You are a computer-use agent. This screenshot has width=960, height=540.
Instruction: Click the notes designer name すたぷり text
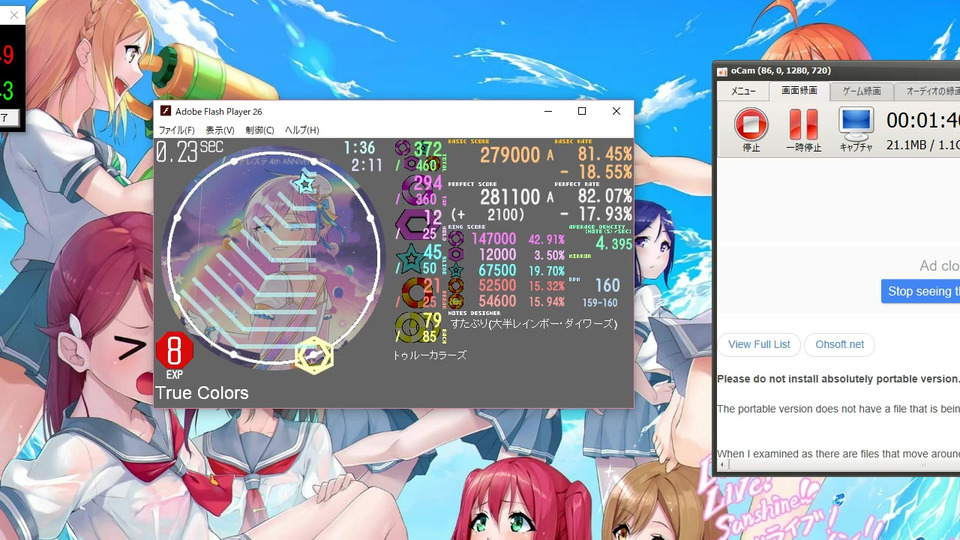[533, 324]
